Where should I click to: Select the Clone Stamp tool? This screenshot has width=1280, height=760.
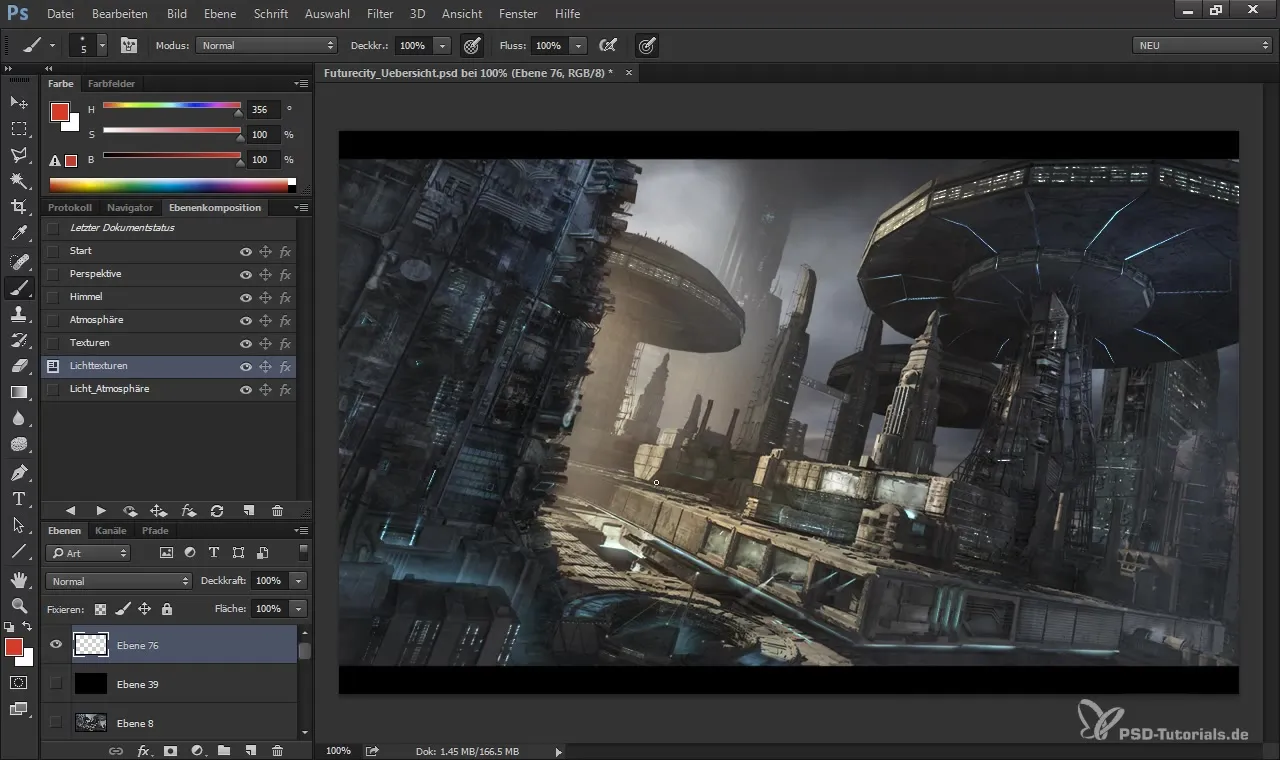point(19,314)
